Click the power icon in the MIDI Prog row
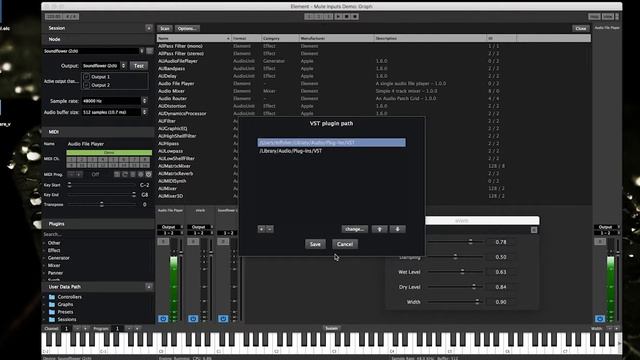The image size is (640, 360). 149,174
